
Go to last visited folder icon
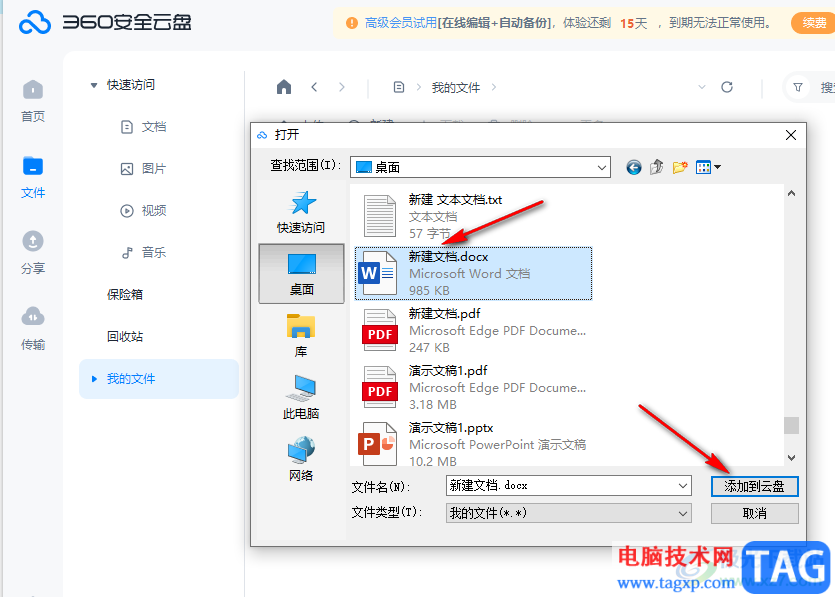tap(634, 167)
